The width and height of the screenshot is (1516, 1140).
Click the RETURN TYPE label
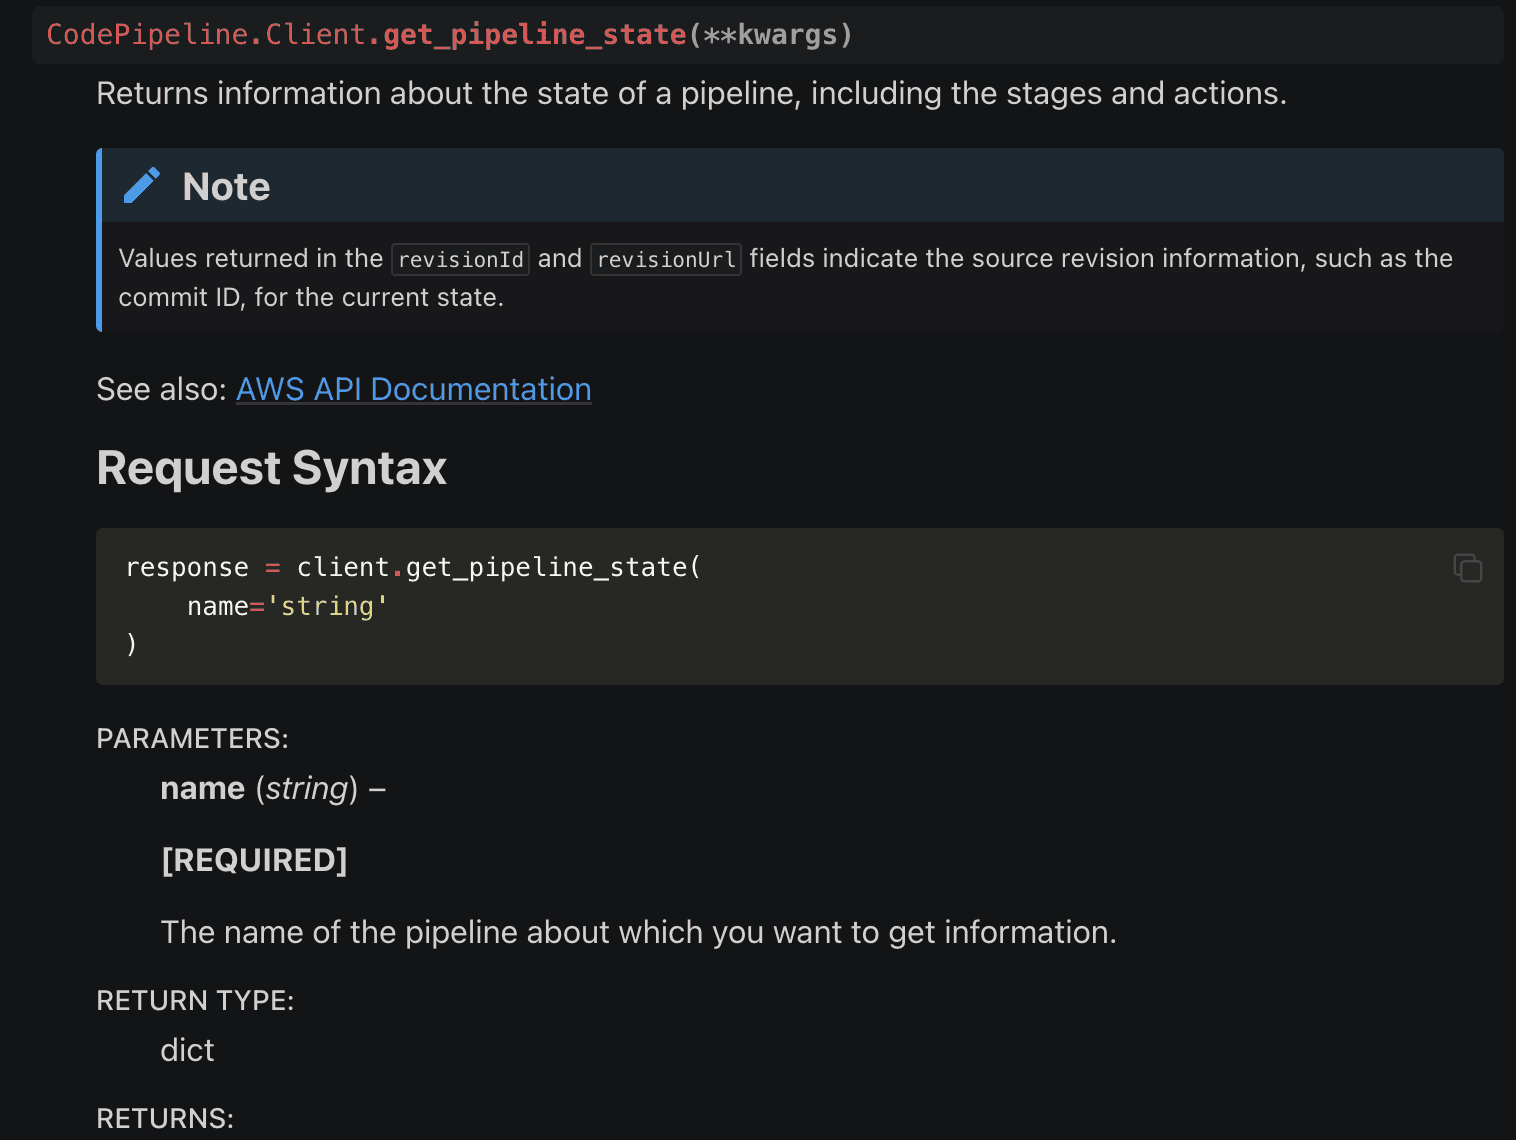pyautogui.click(x=195, y=1001)
